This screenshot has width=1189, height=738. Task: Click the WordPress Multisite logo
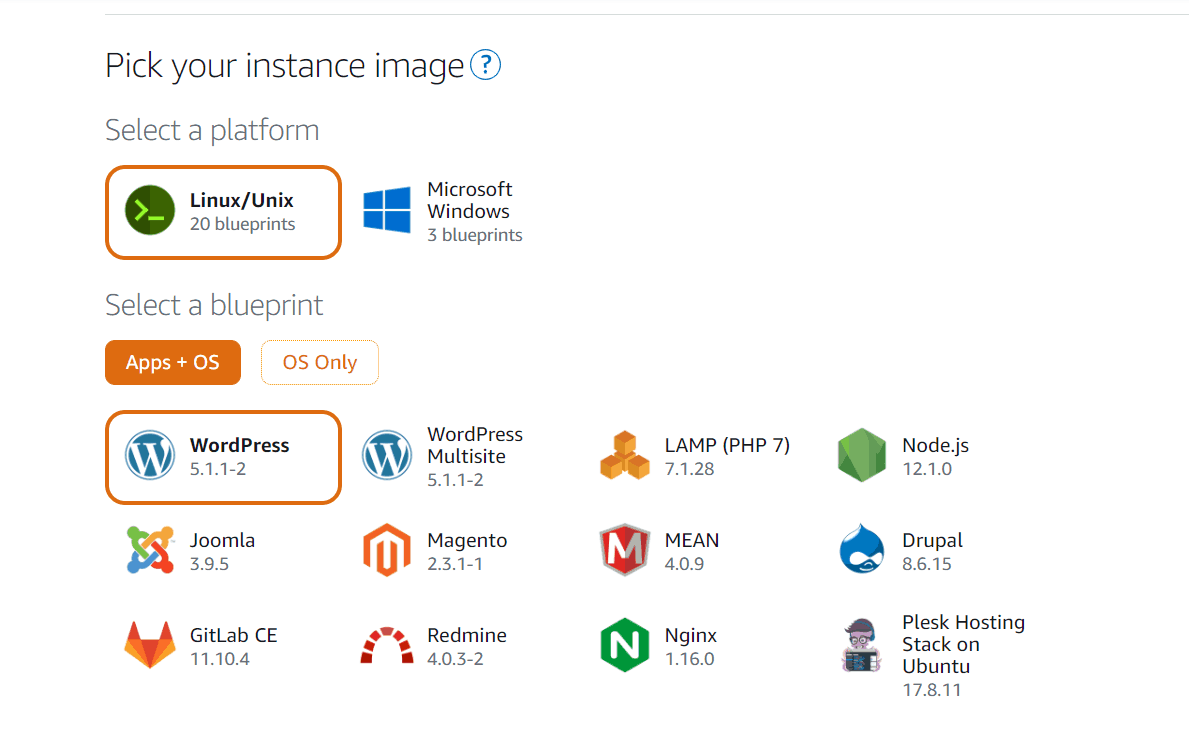(x=387, y=455)
